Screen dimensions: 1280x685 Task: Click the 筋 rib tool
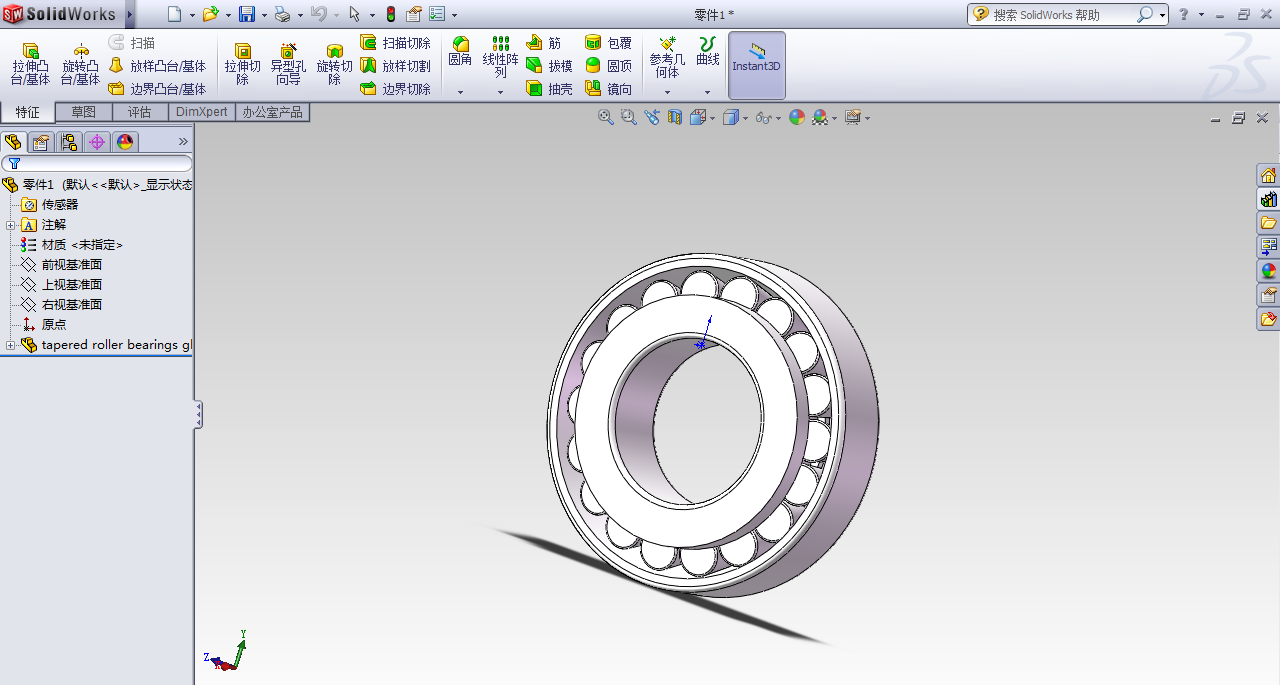[544, 43]
